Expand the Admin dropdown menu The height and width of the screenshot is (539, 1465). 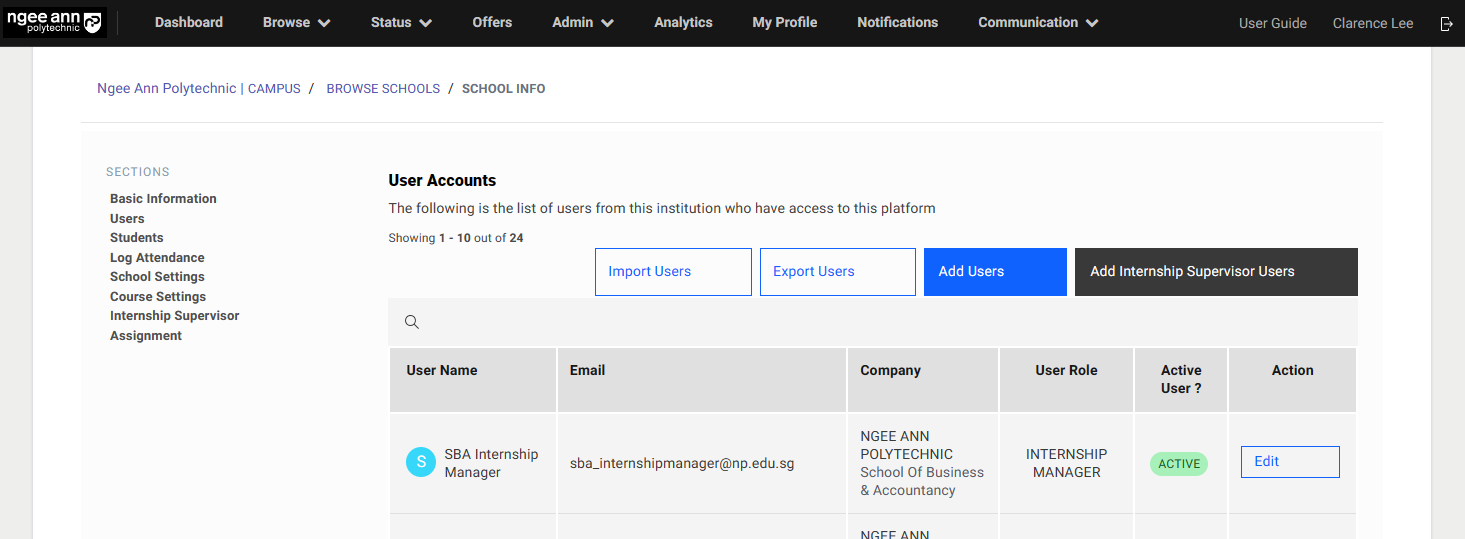click(583, 23)
